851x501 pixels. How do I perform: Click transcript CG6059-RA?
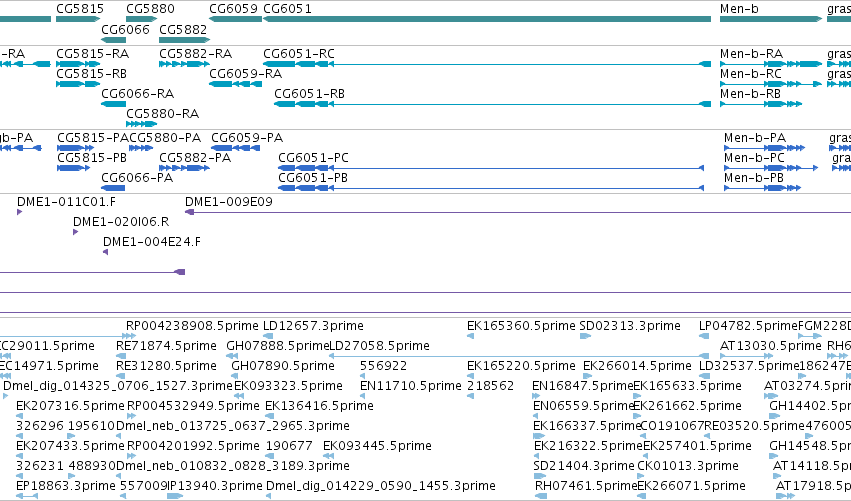245,74
